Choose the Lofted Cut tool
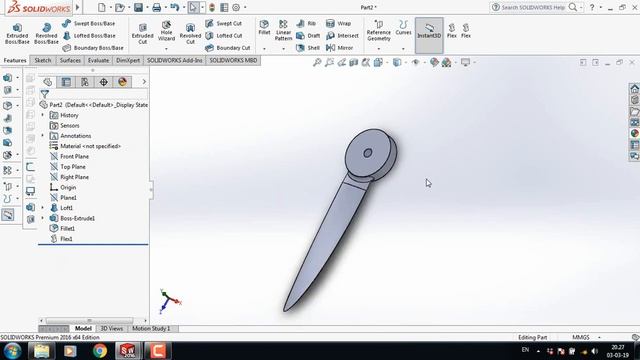640x360 pixels. click(x=223, y=36)
